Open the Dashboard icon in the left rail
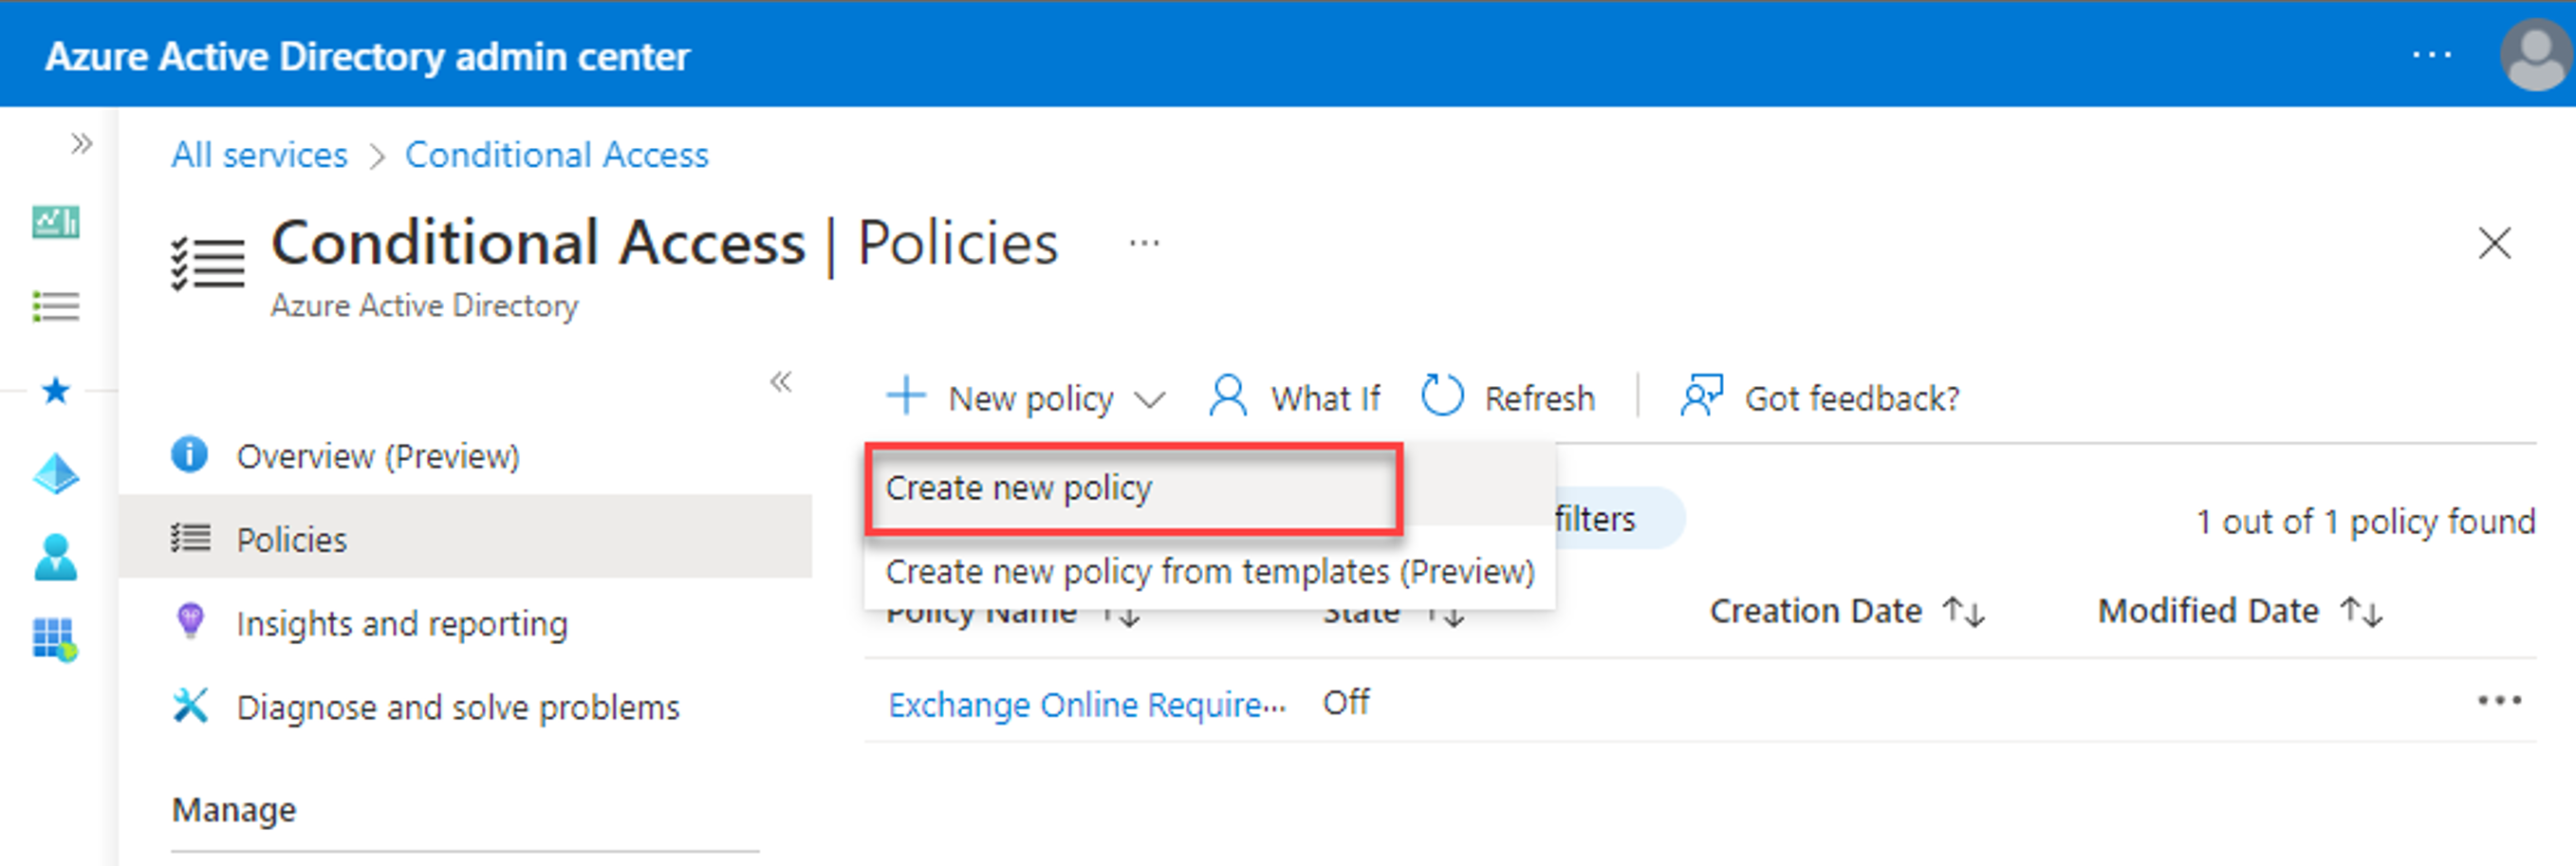This screenshot has width=2576, height=866. pos(56,221)
